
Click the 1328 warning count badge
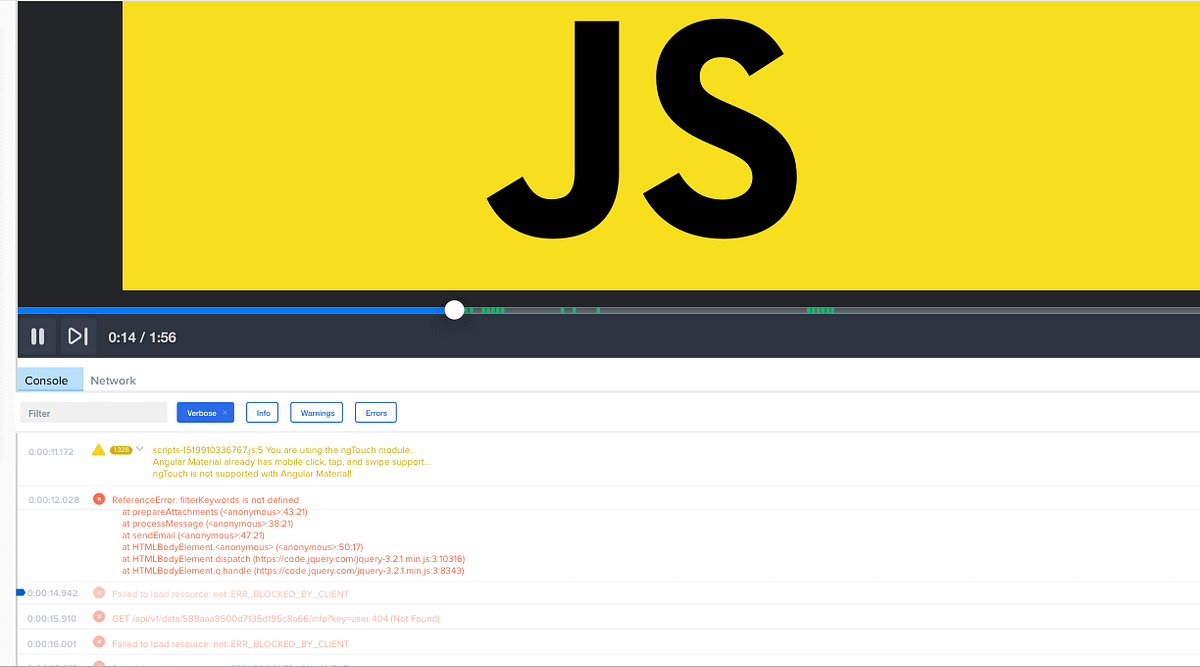tap(119, 449)
